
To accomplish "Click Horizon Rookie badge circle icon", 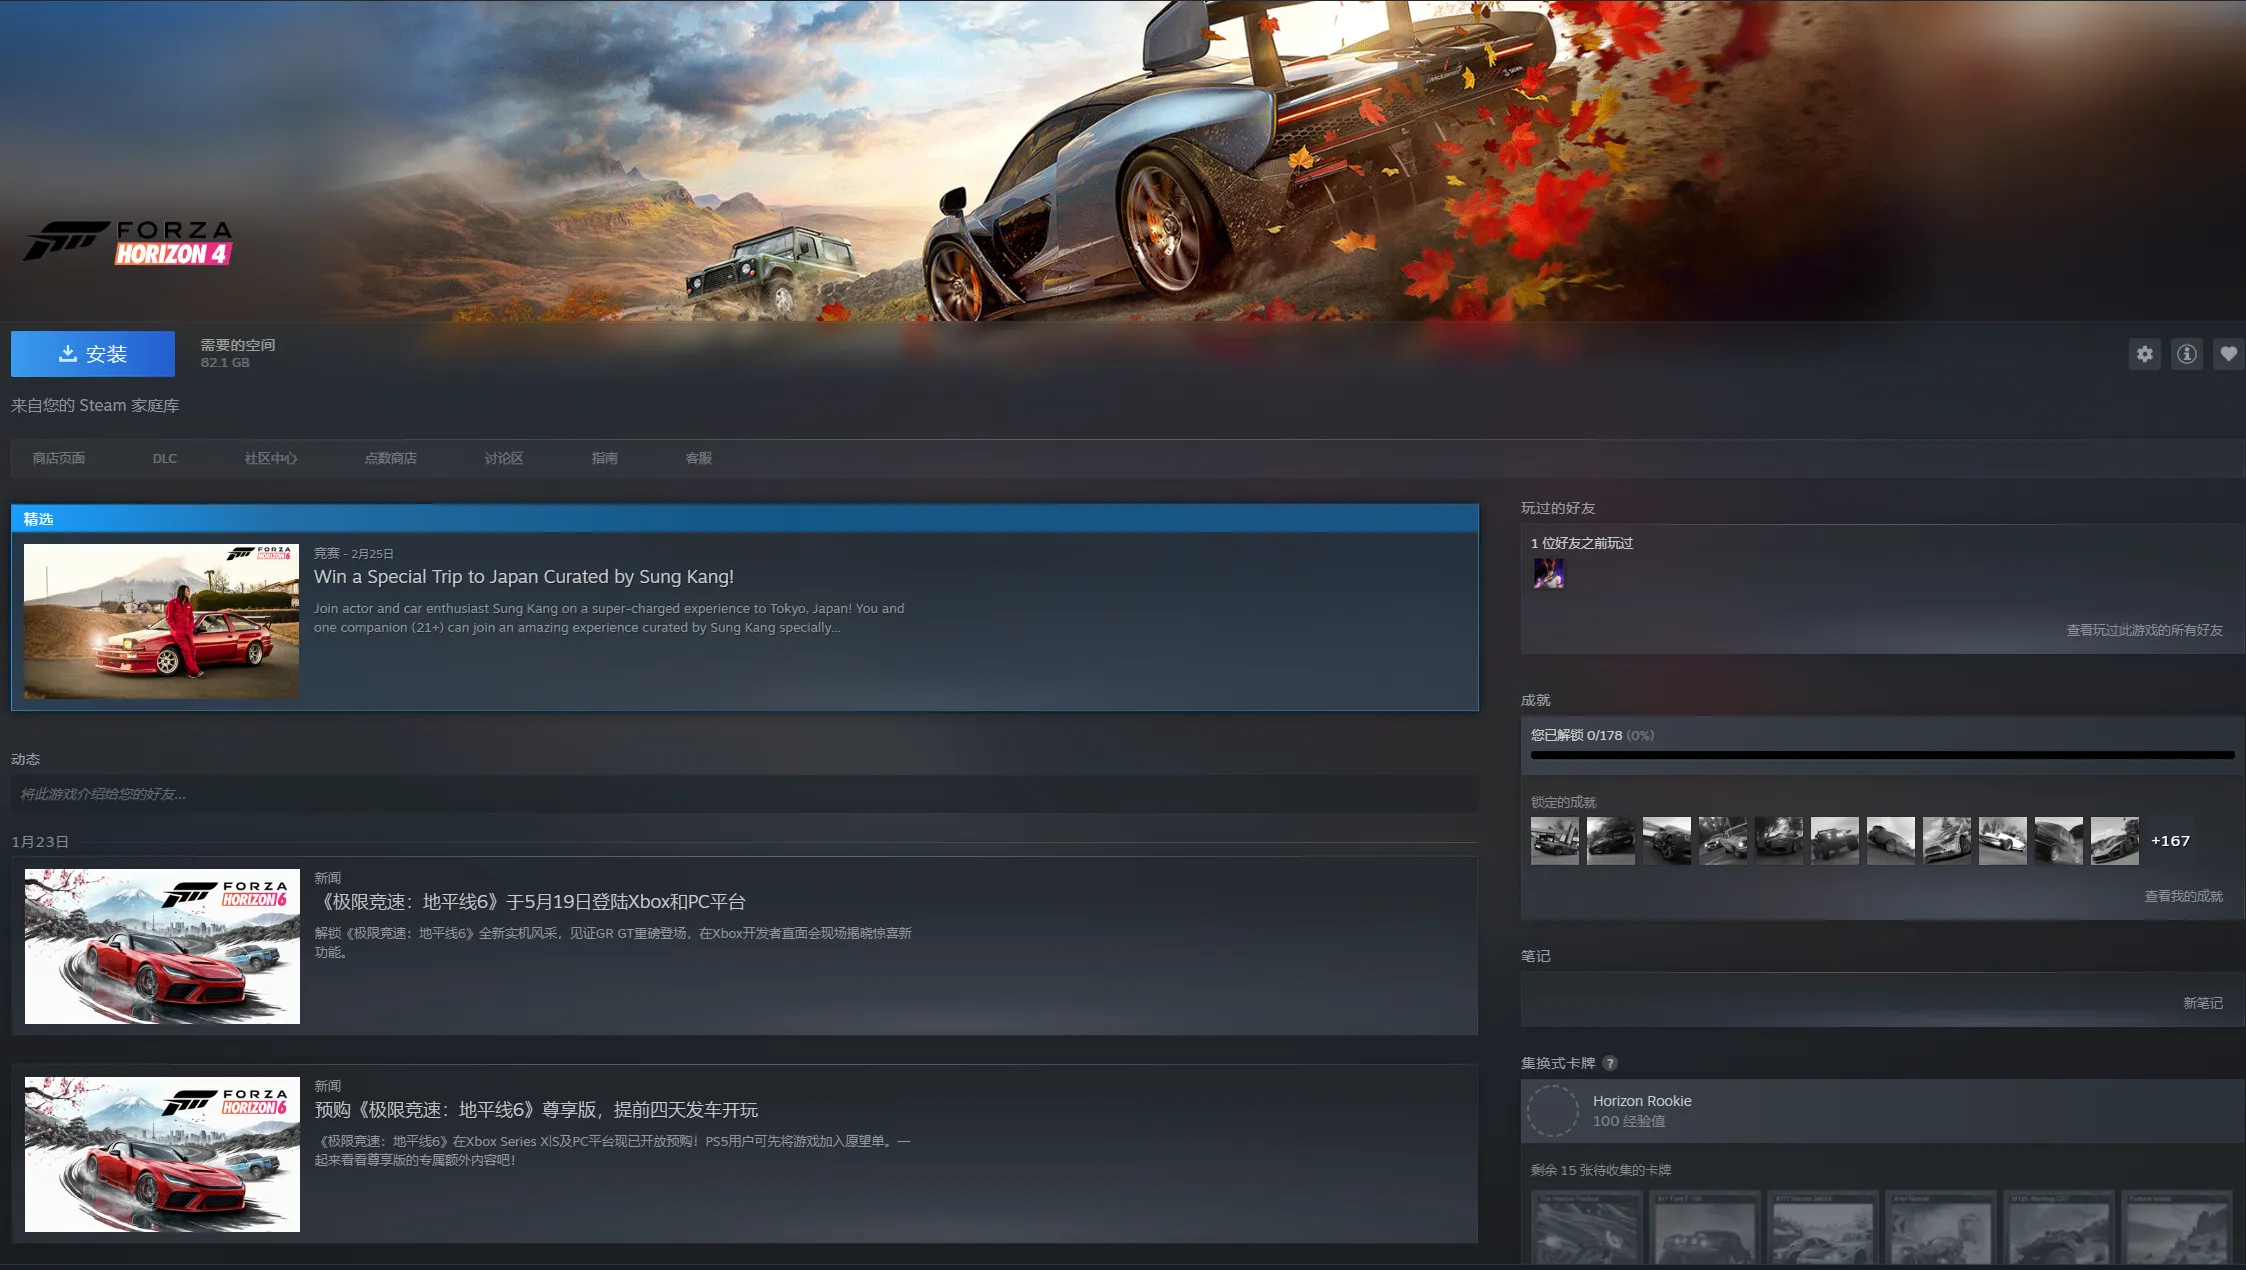I will (x=1553, y=1111).
